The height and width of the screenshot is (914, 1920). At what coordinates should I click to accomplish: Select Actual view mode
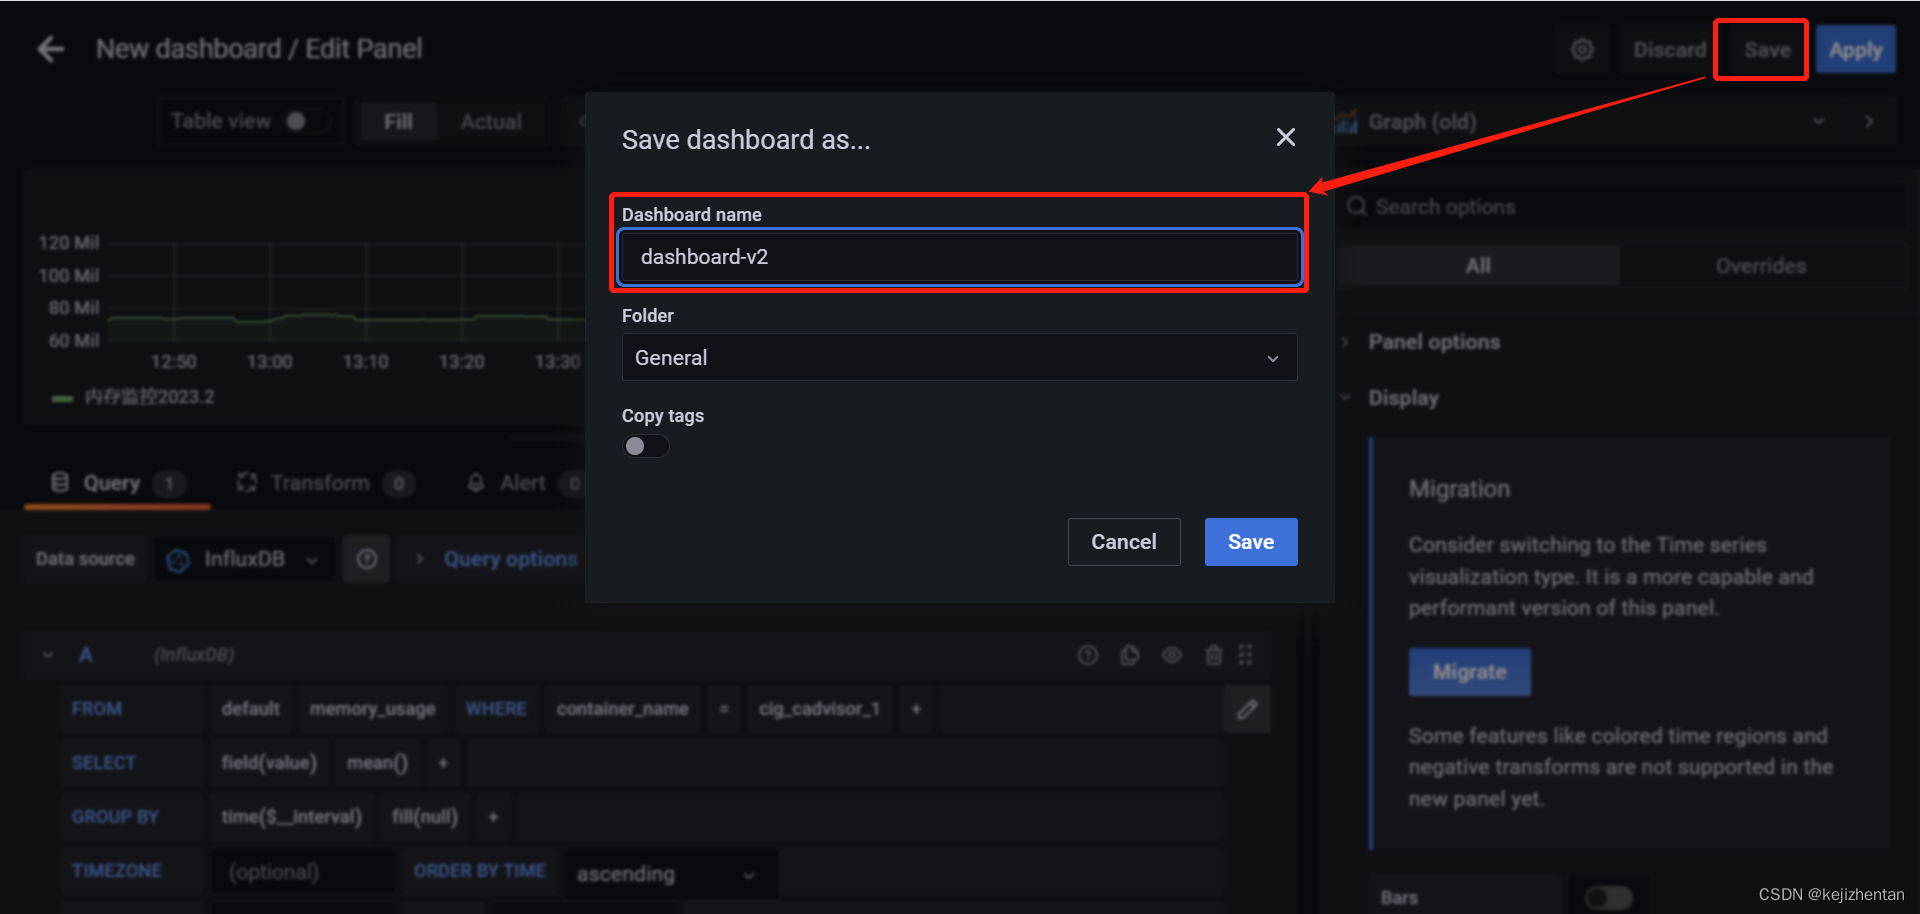tap(491, 122)
